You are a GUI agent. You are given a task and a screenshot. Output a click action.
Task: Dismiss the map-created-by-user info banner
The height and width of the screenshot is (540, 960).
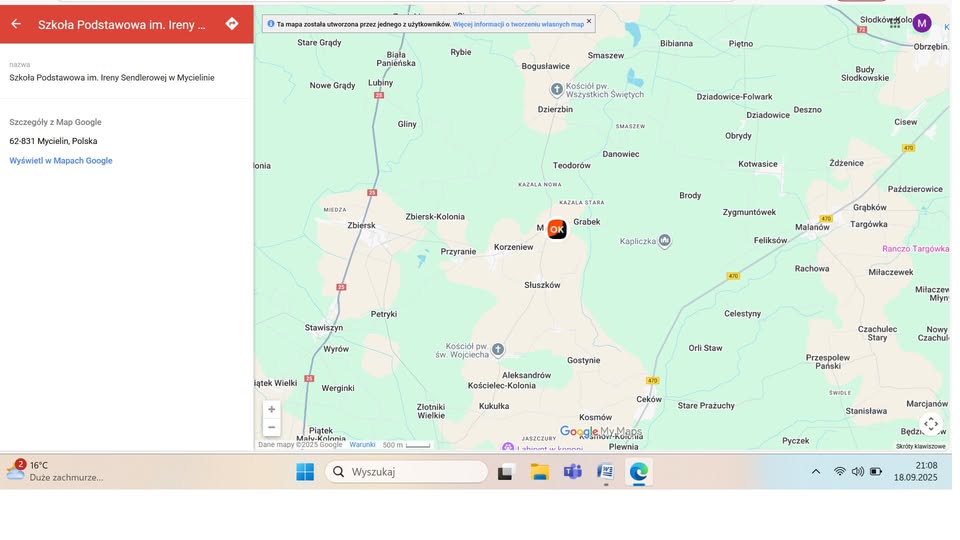[589, 21]
